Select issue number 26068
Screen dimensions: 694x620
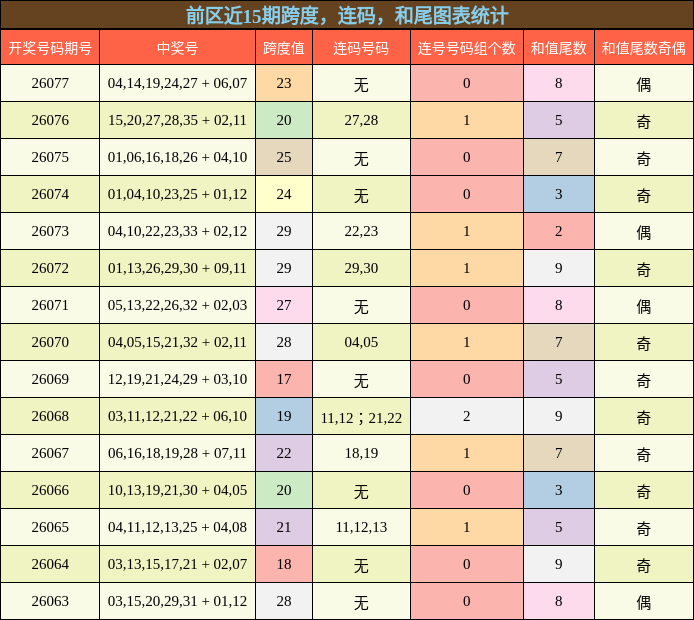pyautogui.click(x=50, y=416)
